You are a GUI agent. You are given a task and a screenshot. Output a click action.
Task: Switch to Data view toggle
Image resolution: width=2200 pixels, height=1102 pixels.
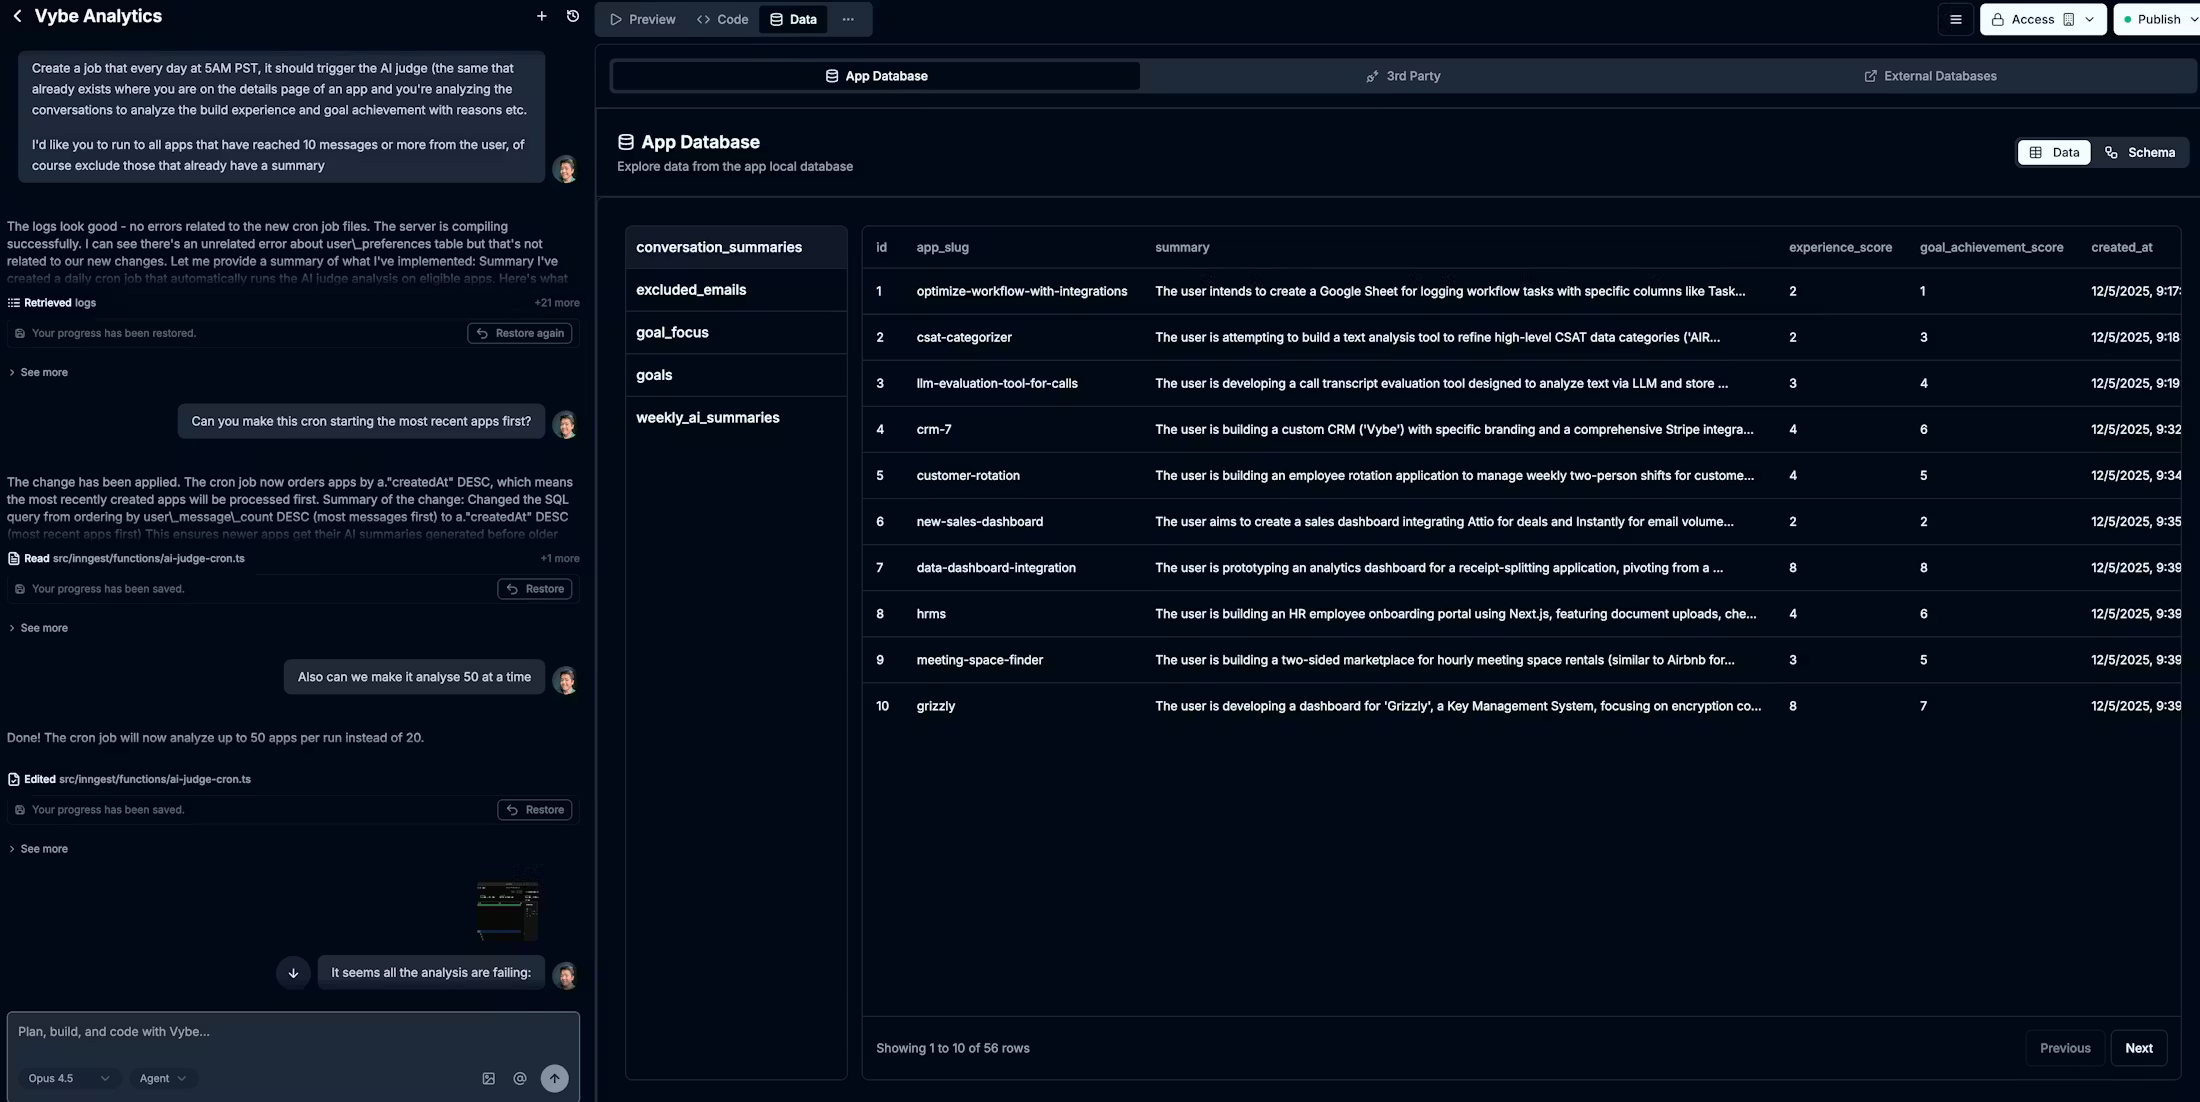click(x=2054, y=152)
